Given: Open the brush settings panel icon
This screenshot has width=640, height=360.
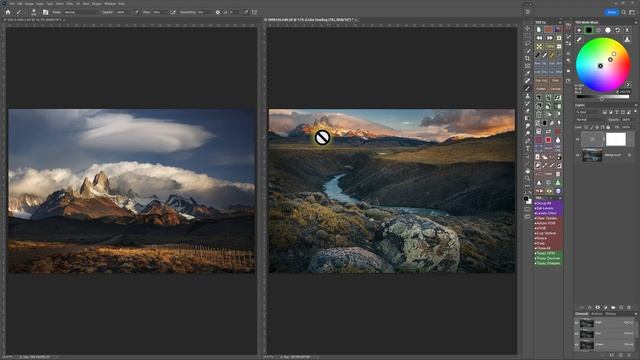Looking at the screenshot, I should pyautogui.click(x=45, y=12).
